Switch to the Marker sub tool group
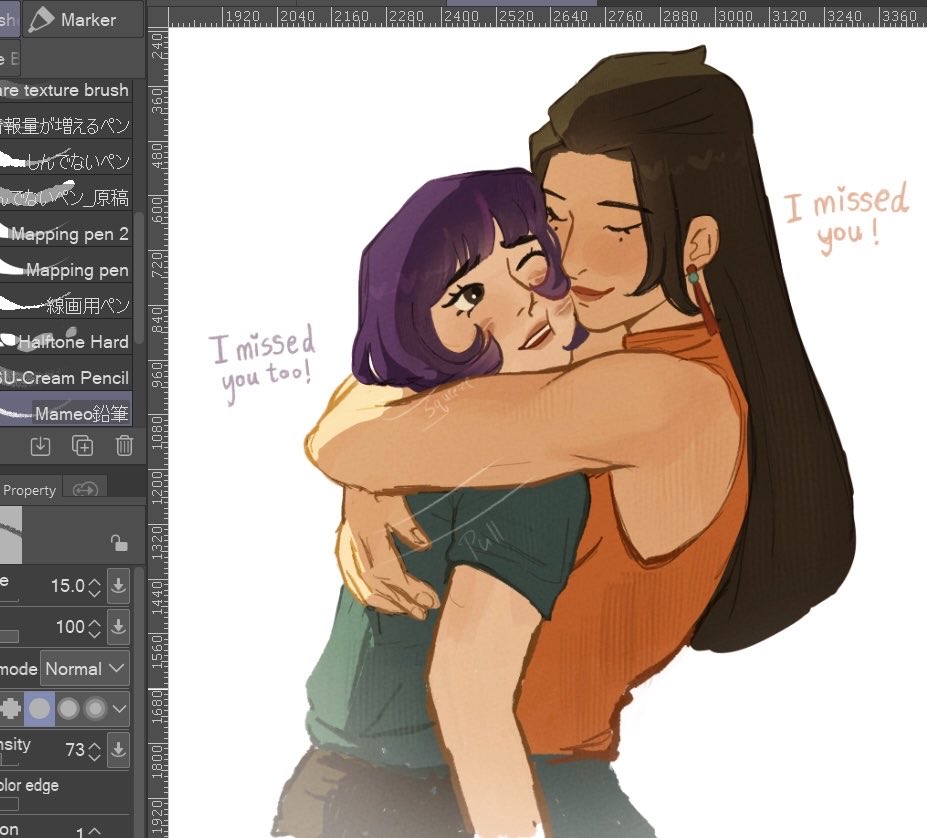The width and height of the screenshot is (927, 838). click(83, 20)
